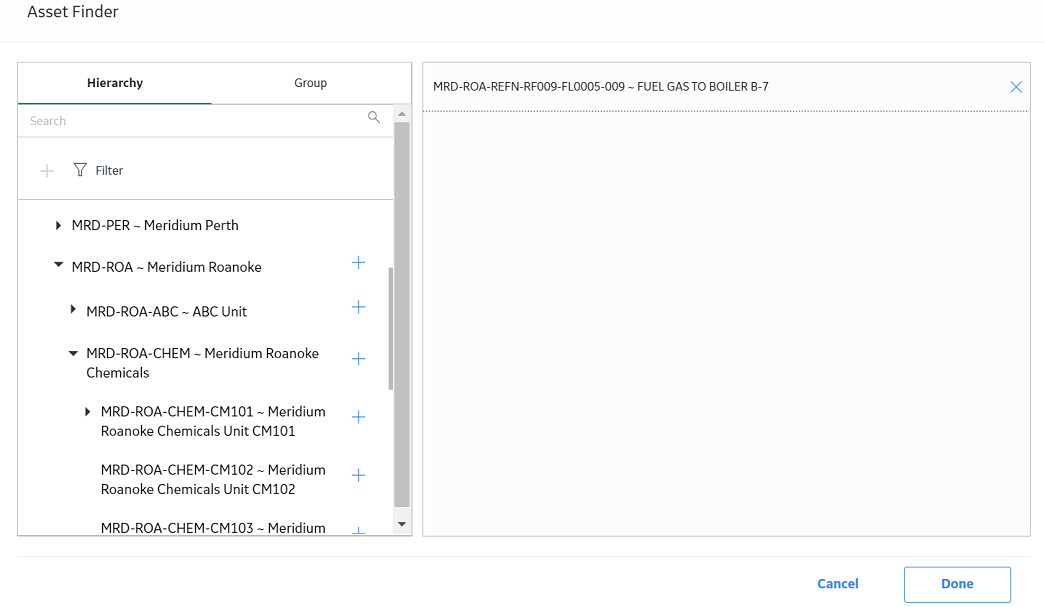1045x607 pixels.
Task: Open the Filter option label
Action: (x=109, y=171)
